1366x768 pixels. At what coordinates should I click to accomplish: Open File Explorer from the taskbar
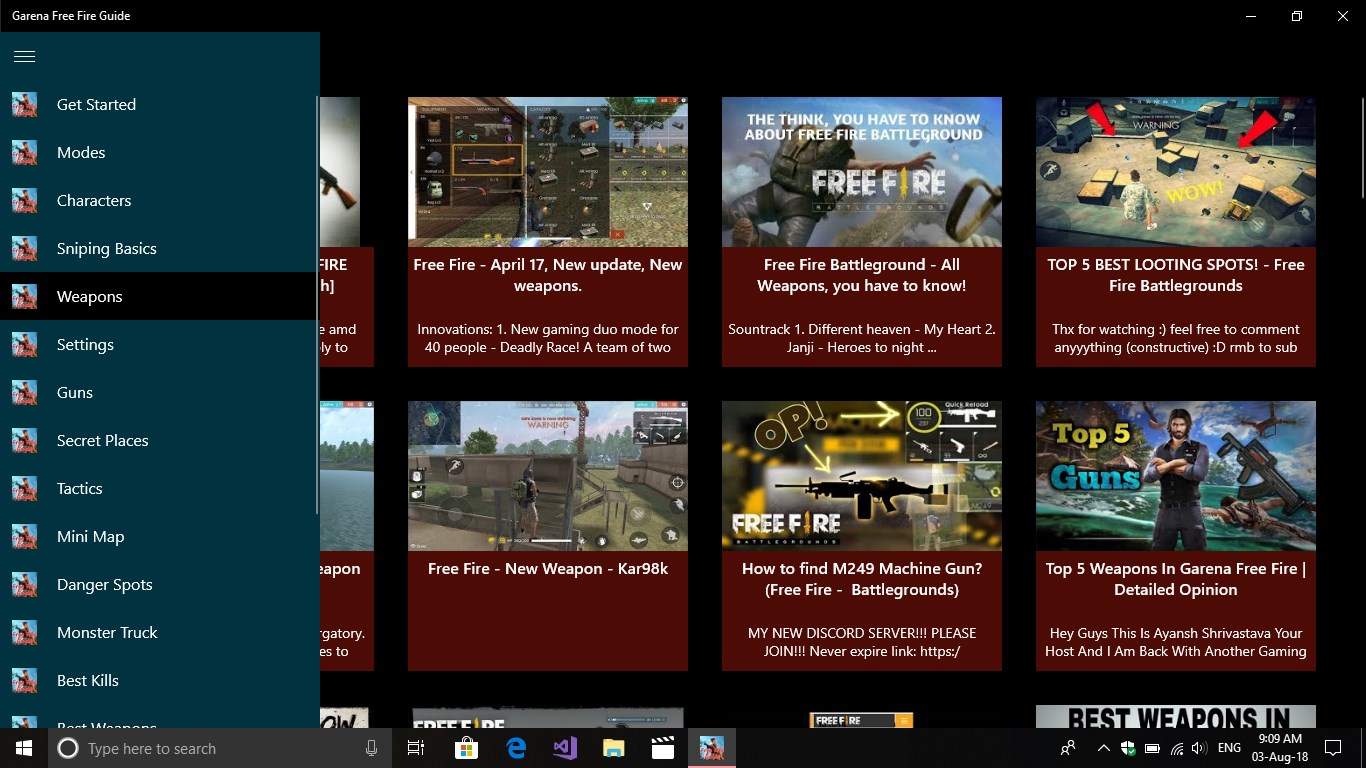[614, 748]
